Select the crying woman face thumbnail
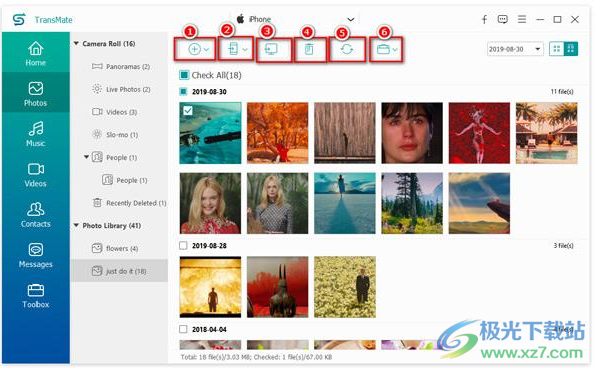This screenshot has width=596, height=369. pos(412,133)
